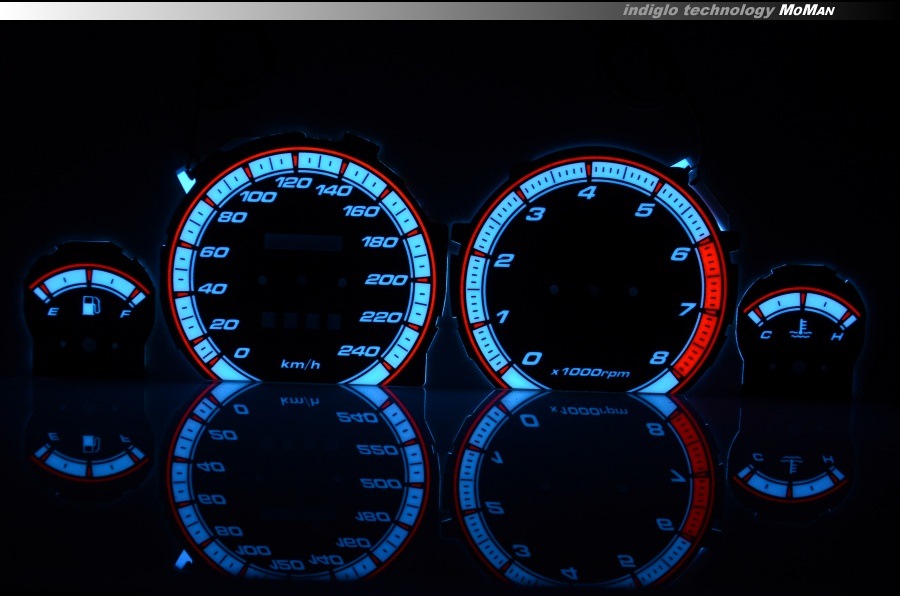The width and height of the screenshot is (900, 596).
Task: Click the upright 'H' on the temperature gauge
Action: tap(837, 336)
